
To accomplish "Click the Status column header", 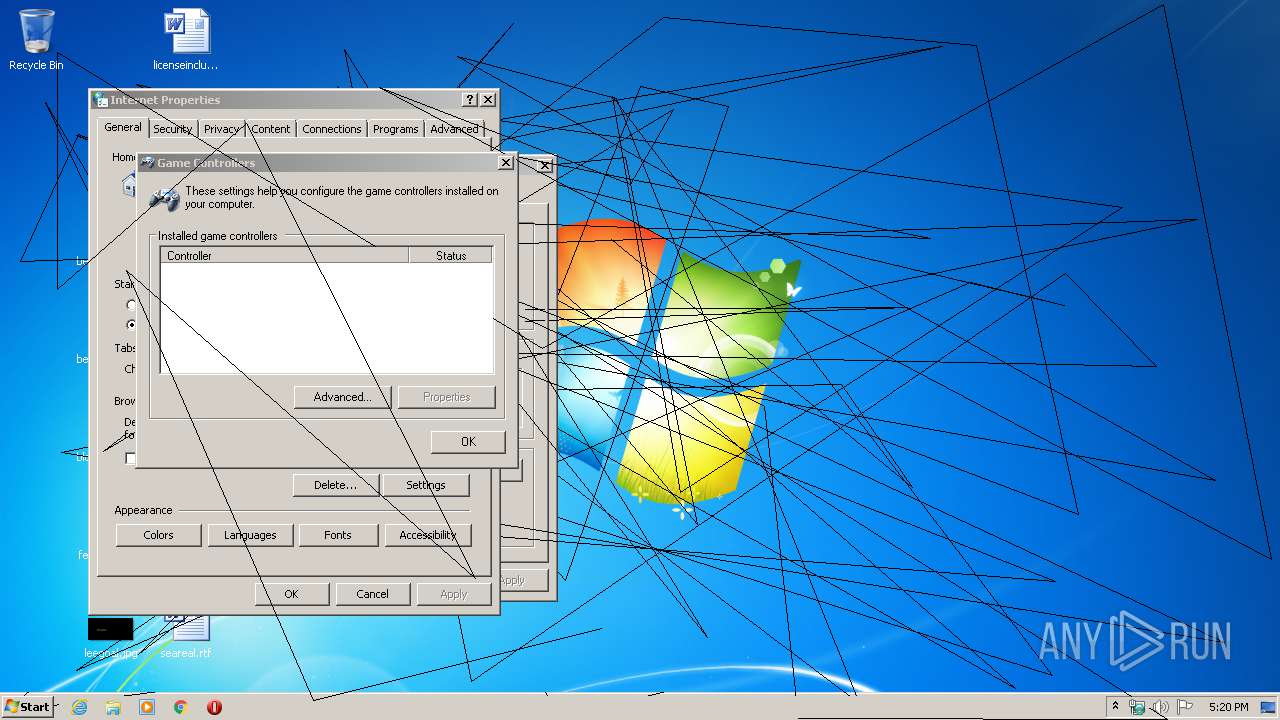I will pos(451,256).
